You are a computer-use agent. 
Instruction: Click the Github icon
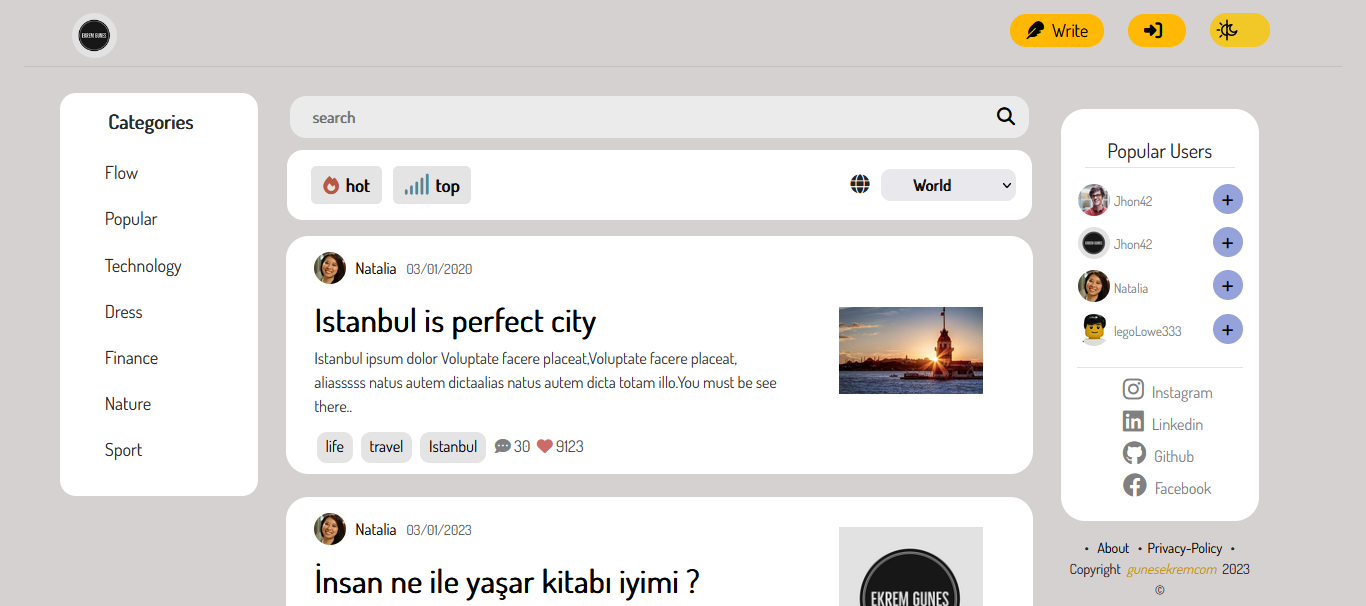1134,453
